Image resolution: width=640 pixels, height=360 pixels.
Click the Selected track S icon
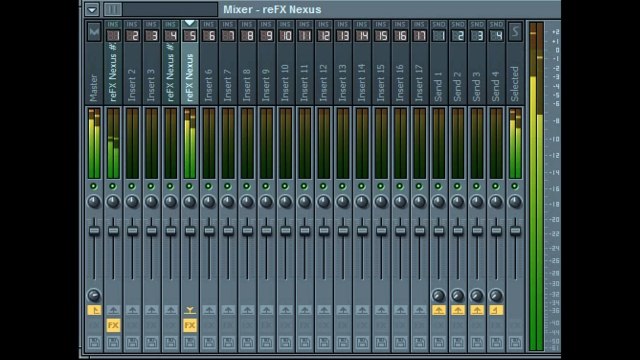515,32
